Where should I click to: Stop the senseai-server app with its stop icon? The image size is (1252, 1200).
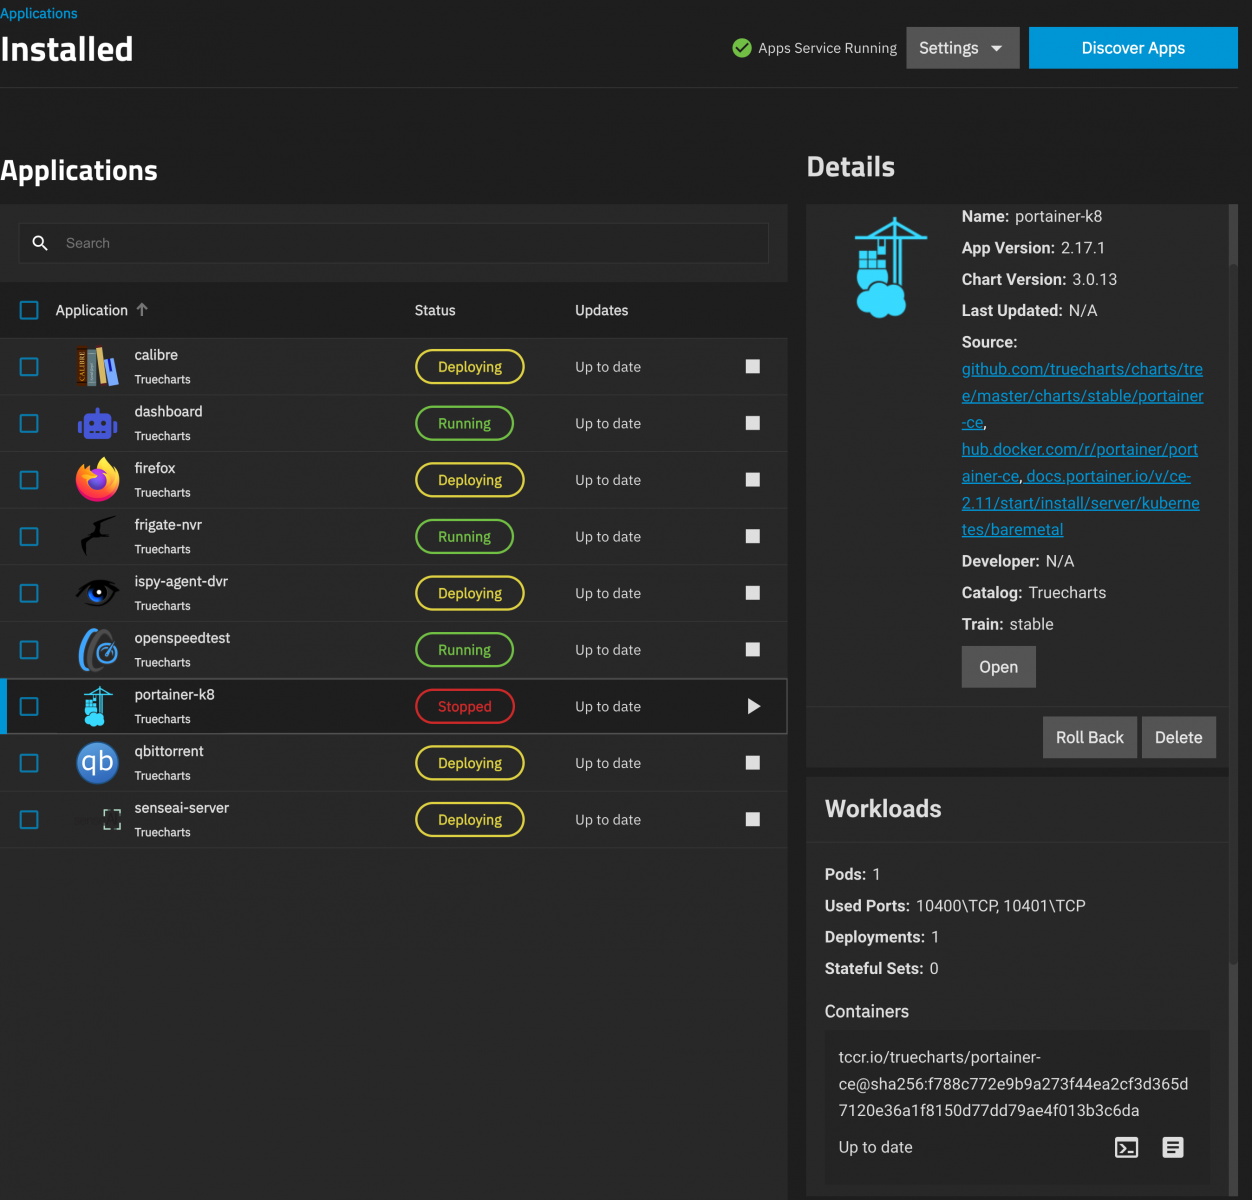[x=753, y=819]
